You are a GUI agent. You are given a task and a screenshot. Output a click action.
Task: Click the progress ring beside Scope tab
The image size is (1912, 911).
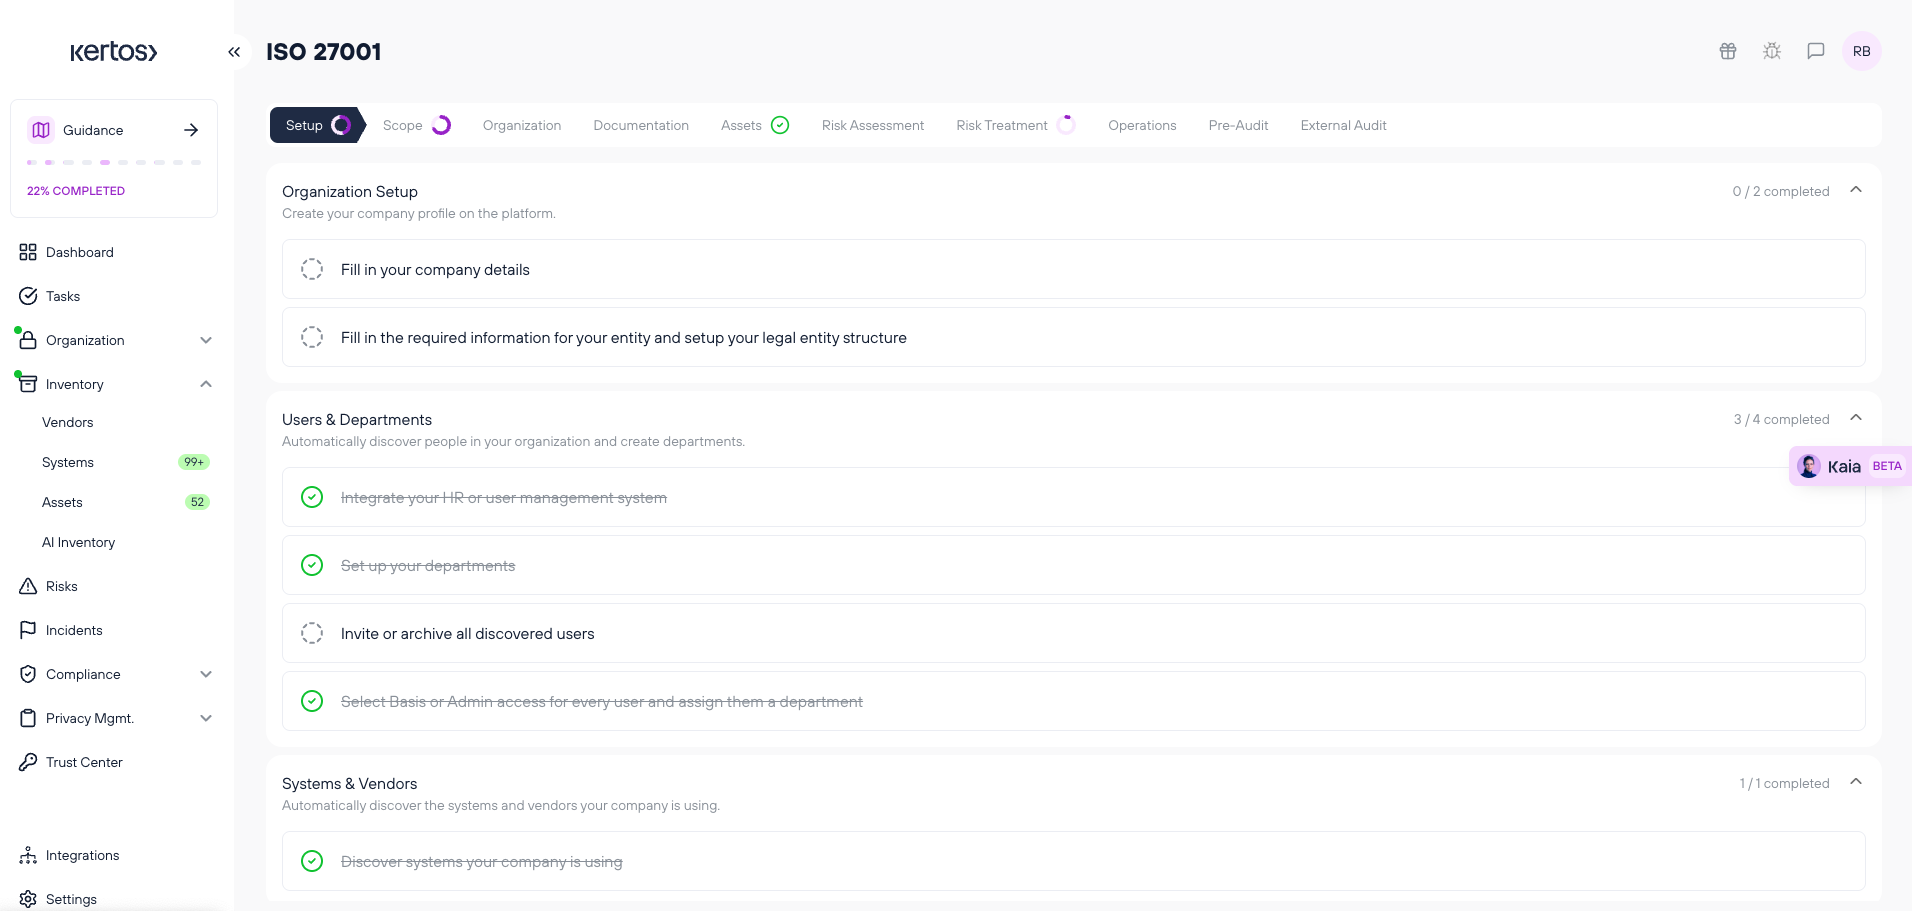[441, 125]
